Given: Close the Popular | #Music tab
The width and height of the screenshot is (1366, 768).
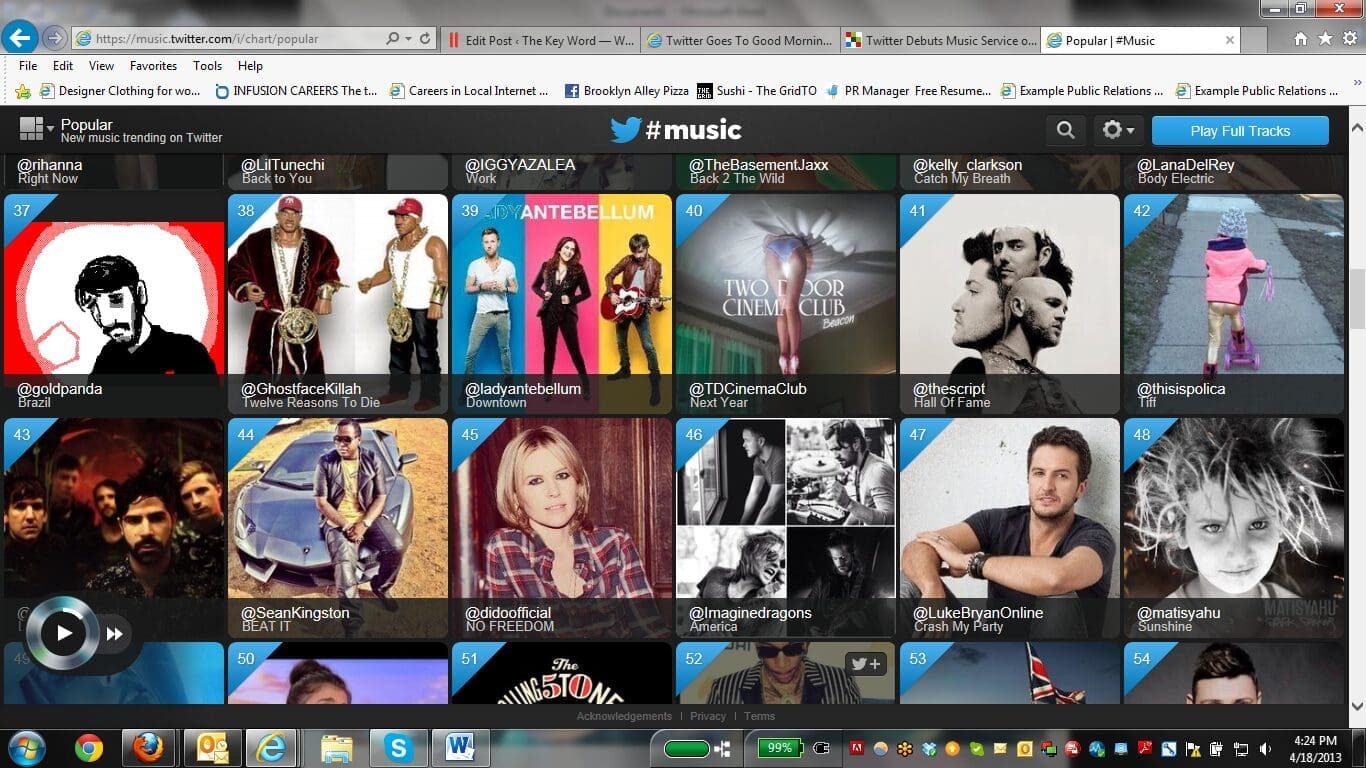Looking at the screenshot, I should coord(1230,41).
